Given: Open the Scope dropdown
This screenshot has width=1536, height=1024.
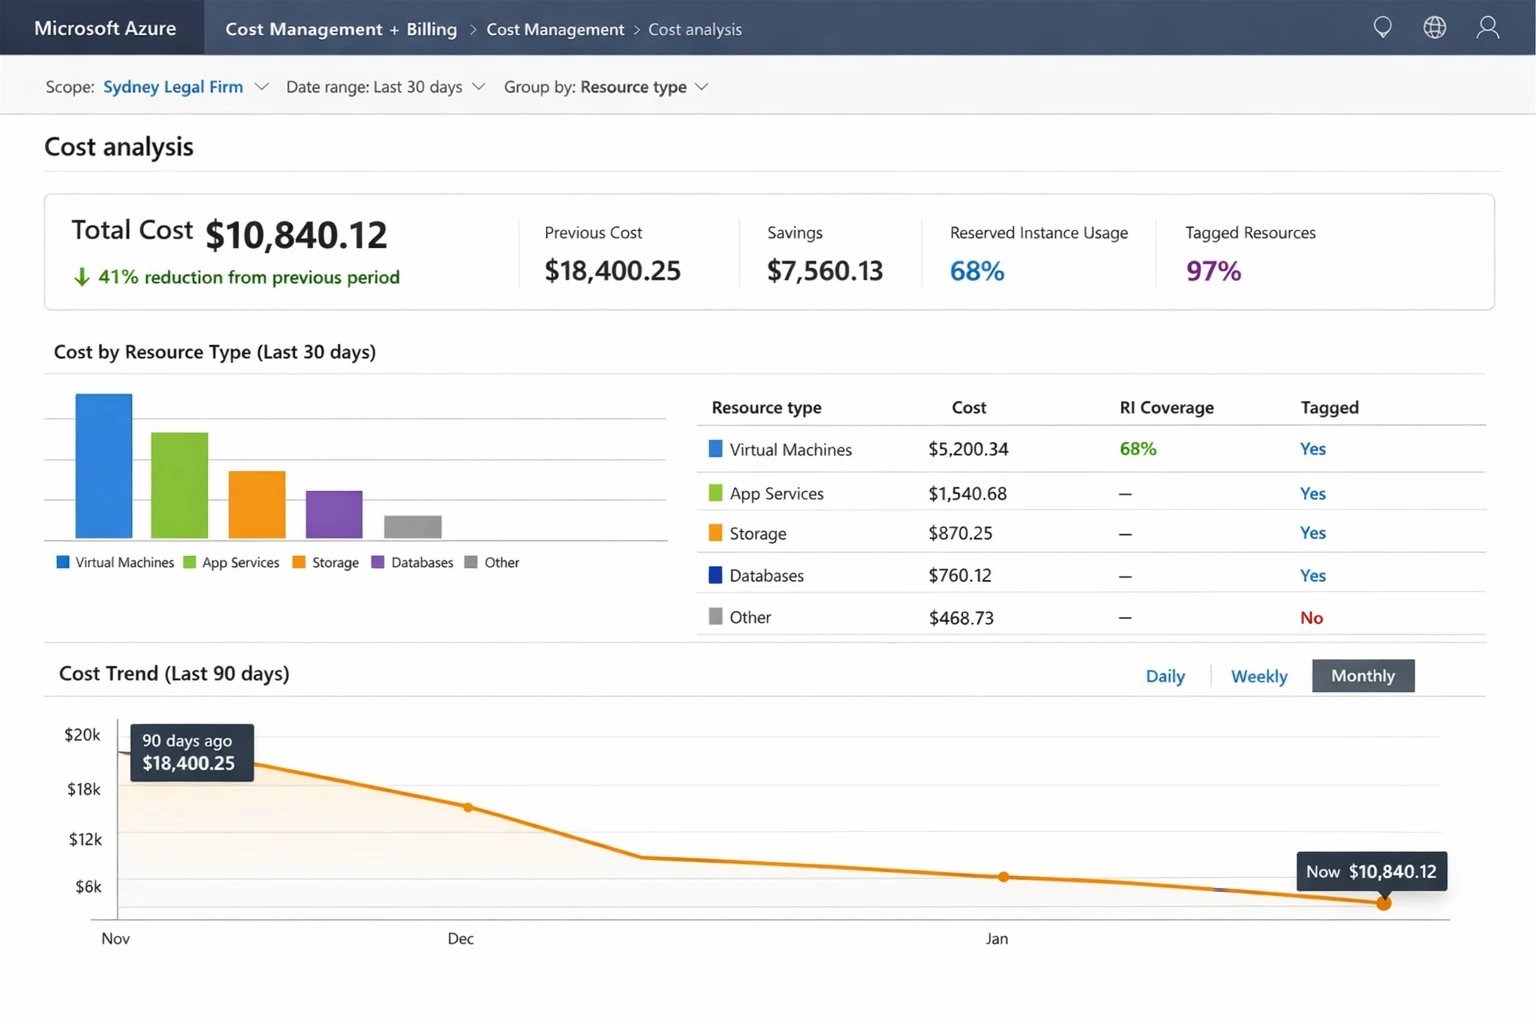Looking at the screenshot, I should pos(262,87).
